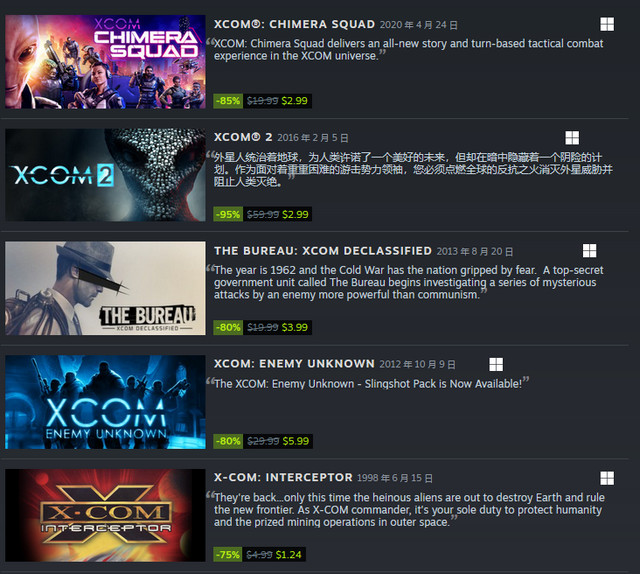Click Windows icon beside XCOM Chimera Squad
640x574 pixels.
[x=607, y=24]
